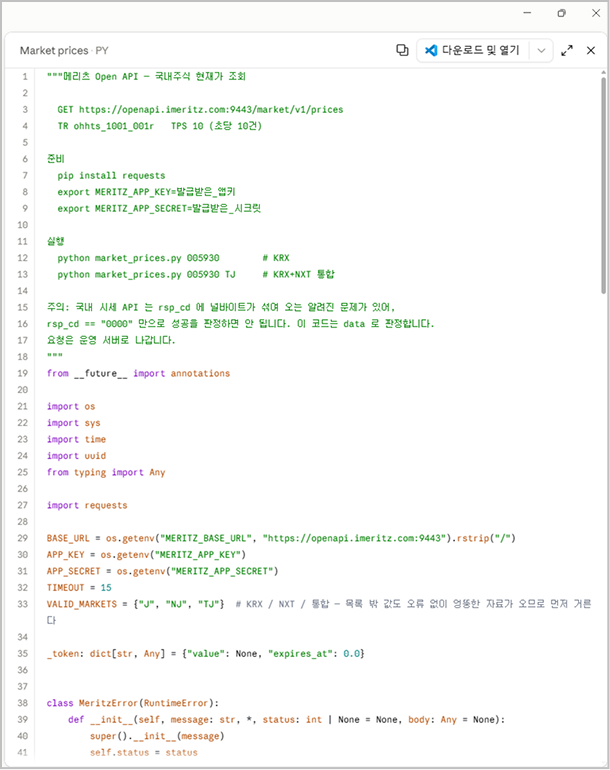Click the 'import os' line
The image size is (610, 770).
tap(71, 406)
